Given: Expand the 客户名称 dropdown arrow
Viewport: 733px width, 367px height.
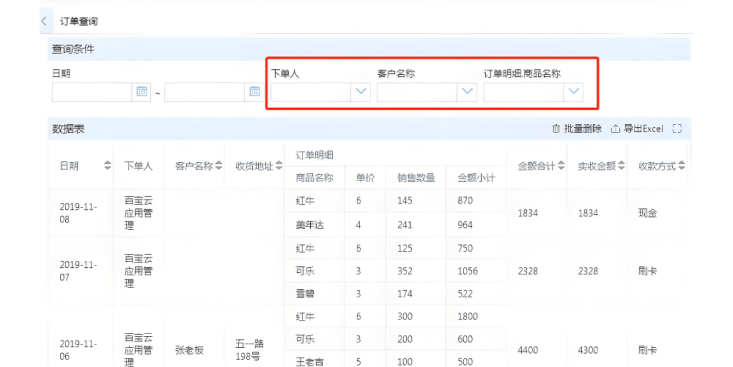Looking at the screenshot, I should [x=467, y=92].
